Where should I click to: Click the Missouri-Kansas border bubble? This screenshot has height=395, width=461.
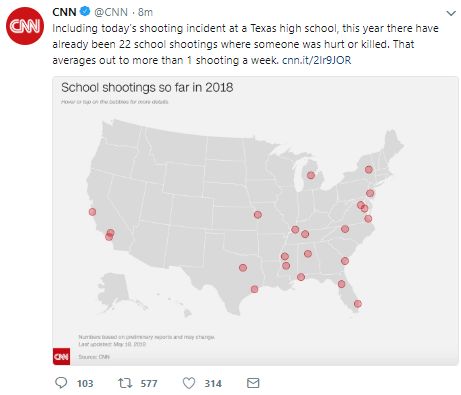coord(258,214)
